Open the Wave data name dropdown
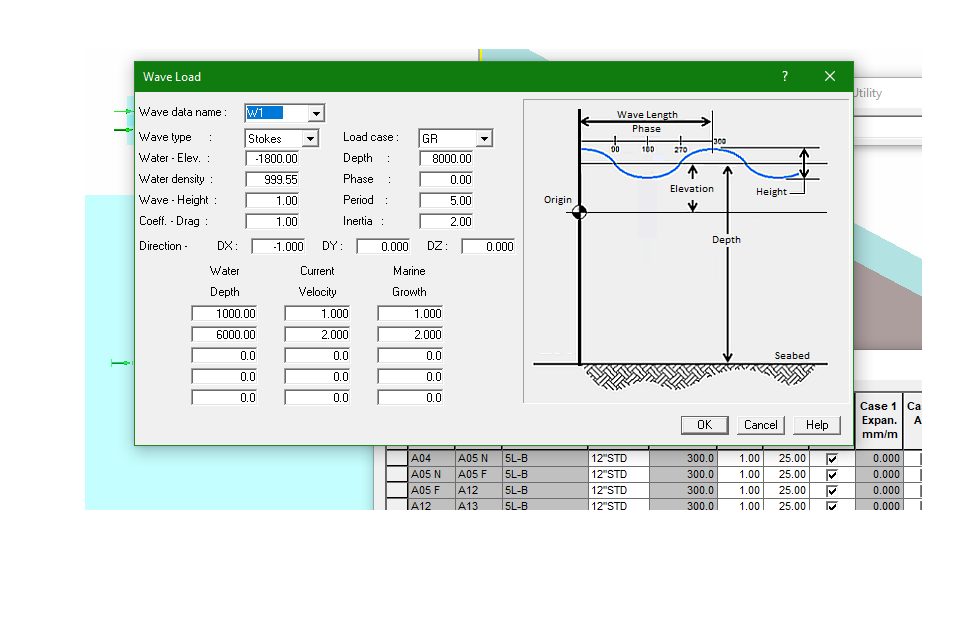The image size is (978, 640). pyautogui.click(x=316, y=113)
